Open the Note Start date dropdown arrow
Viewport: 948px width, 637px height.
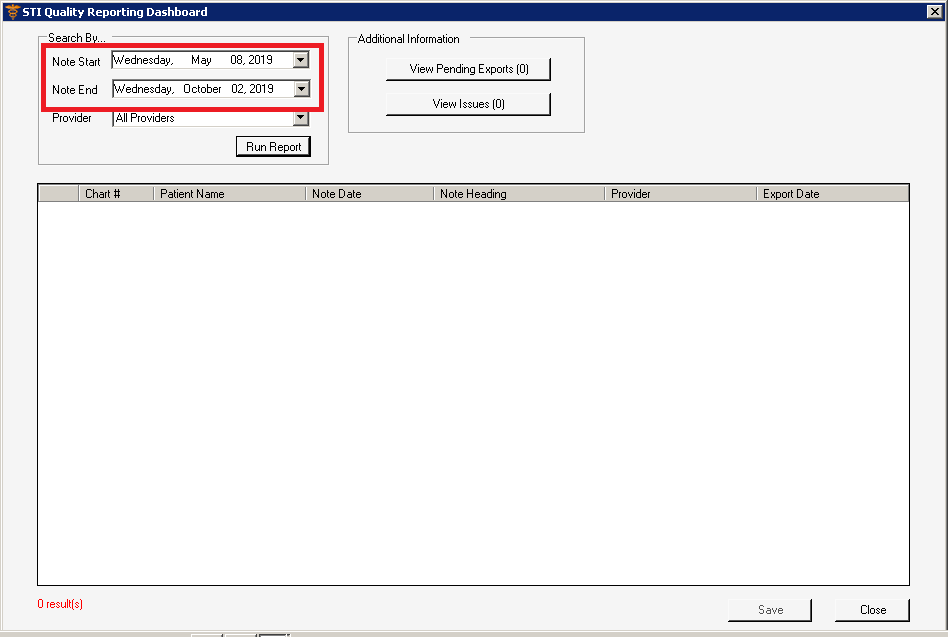(x=300, y=60)
